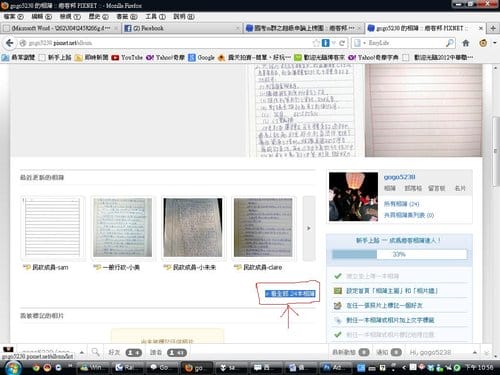The image size is (500, 375).
Task: Open the 一般行歌-小美 album thumbnail
Action: [123, 228]
